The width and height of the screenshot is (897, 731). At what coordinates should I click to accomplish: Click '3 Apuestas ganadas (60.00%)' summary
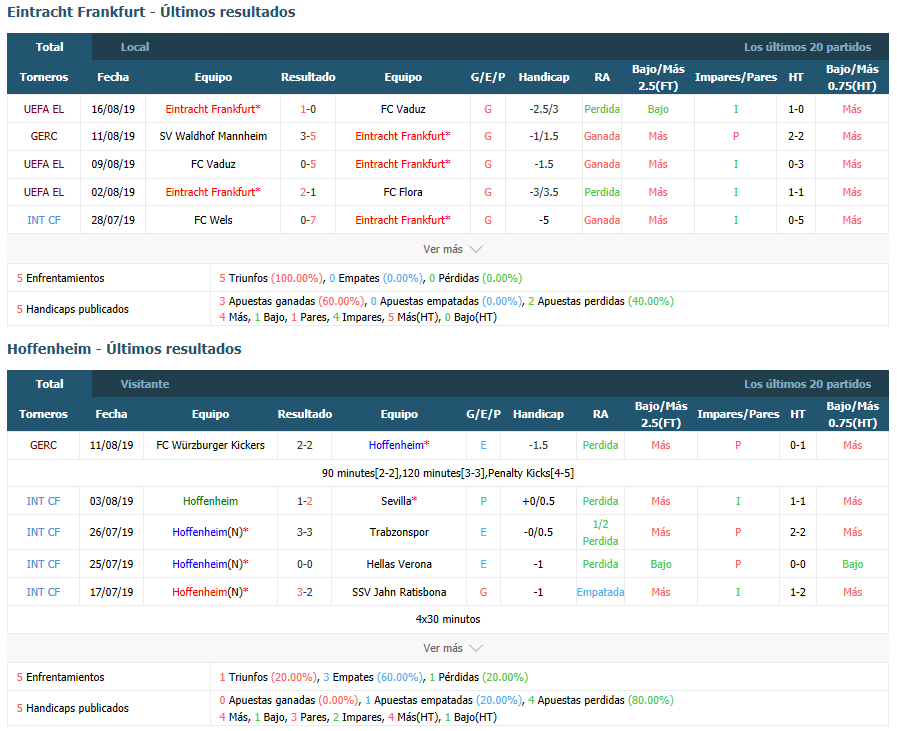pos(292,301)
